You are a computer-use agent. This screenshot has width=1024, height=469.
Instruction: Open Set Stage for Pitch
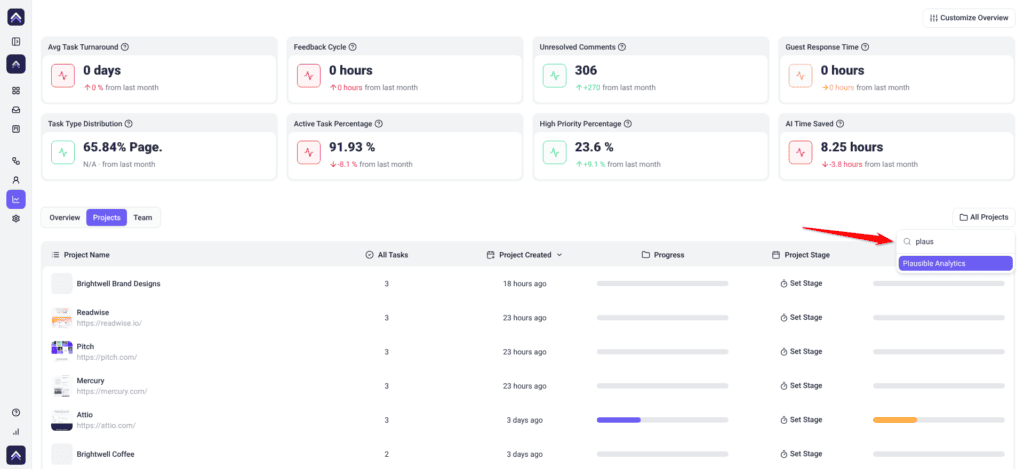tap(801, 351)
